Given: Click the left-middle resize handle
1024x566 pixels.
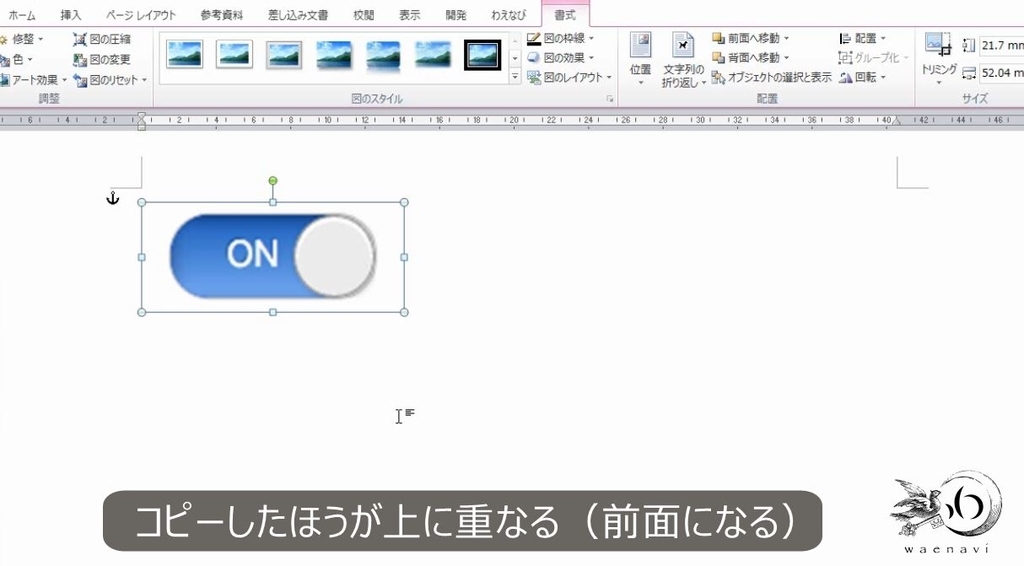Looking at the screenshot, I should tap(142, 257).
